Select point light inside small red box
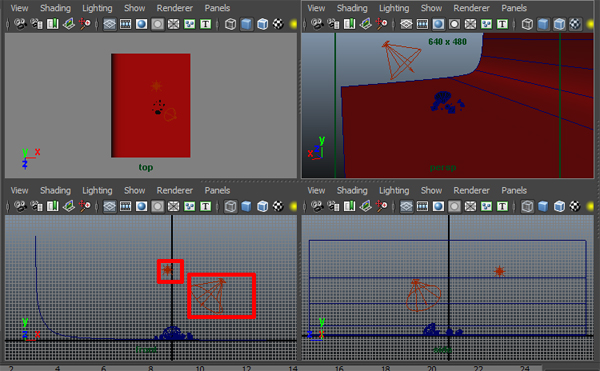Screen dimensions: 600x371 (x=167, y=270)
